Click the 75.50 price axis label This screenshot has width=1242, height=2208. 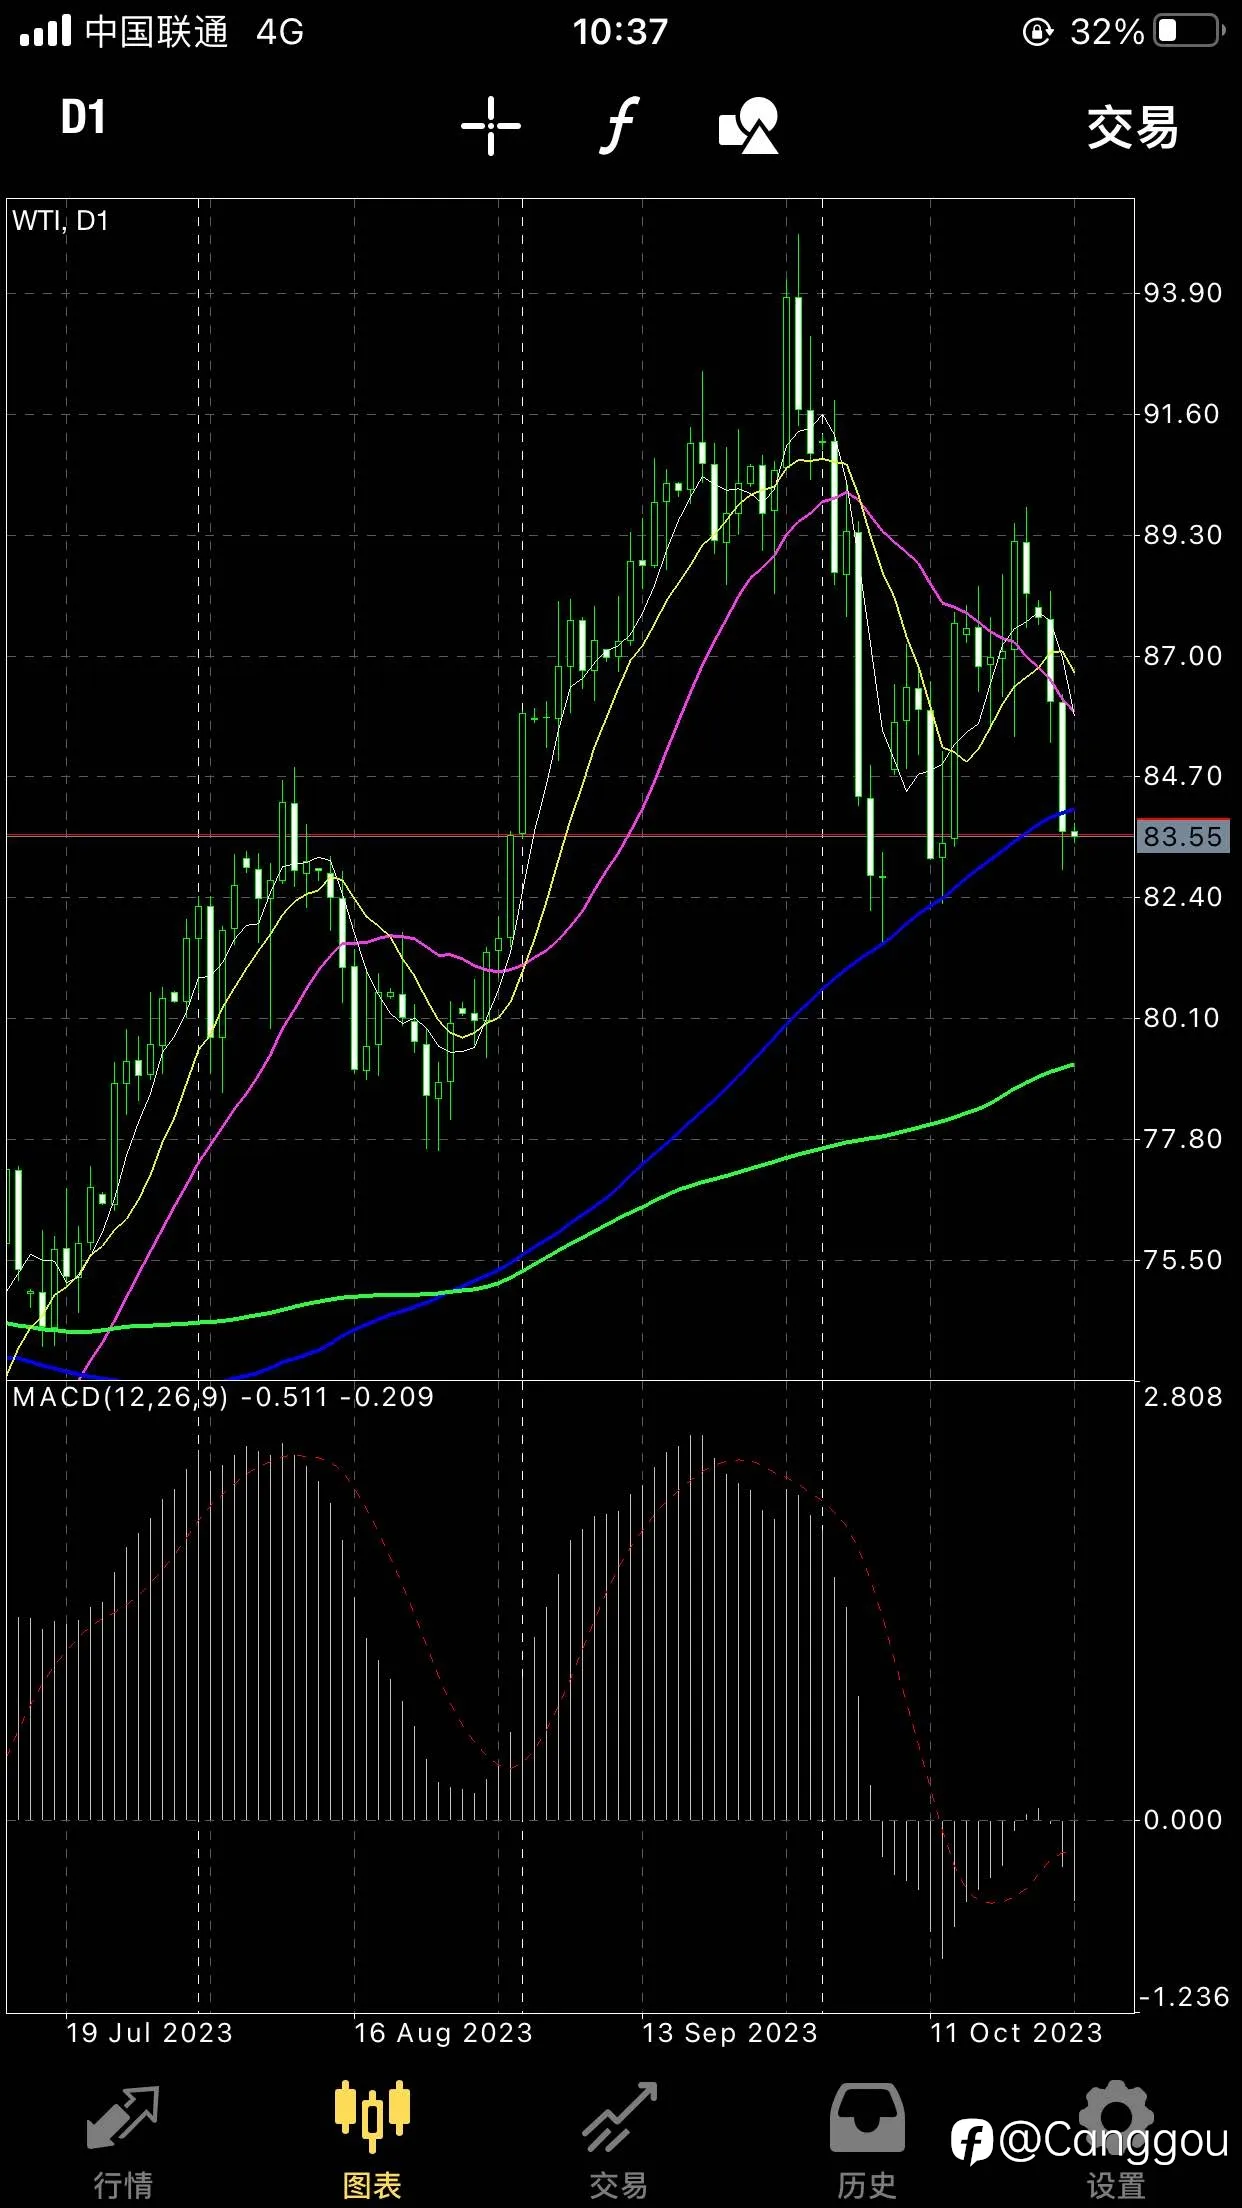pyautogui.click(x=1183, y=1260)
